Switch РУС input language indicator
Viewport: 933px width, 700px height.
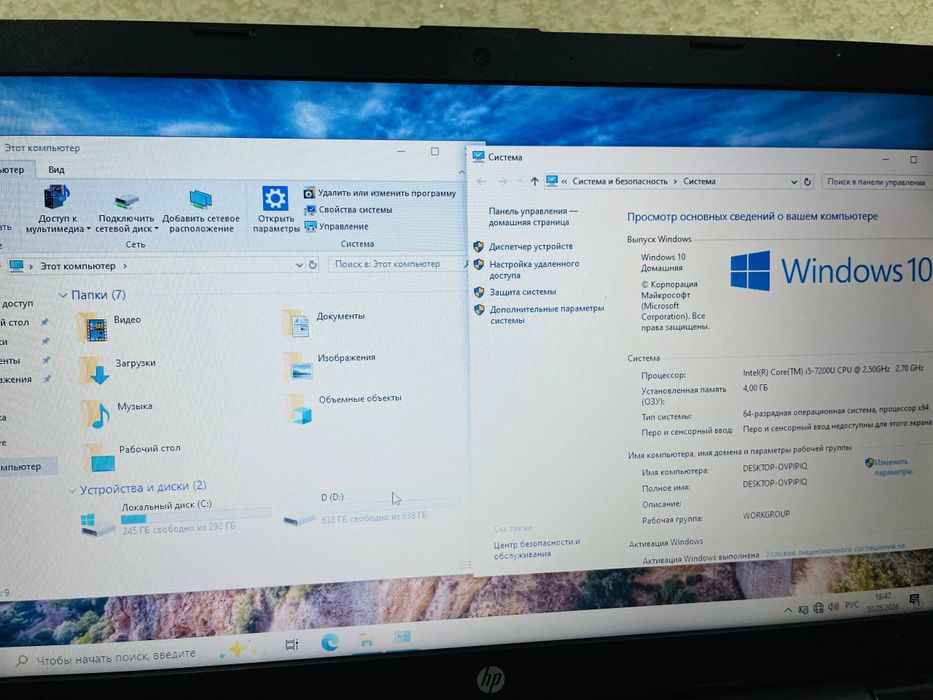pos(851,605)
